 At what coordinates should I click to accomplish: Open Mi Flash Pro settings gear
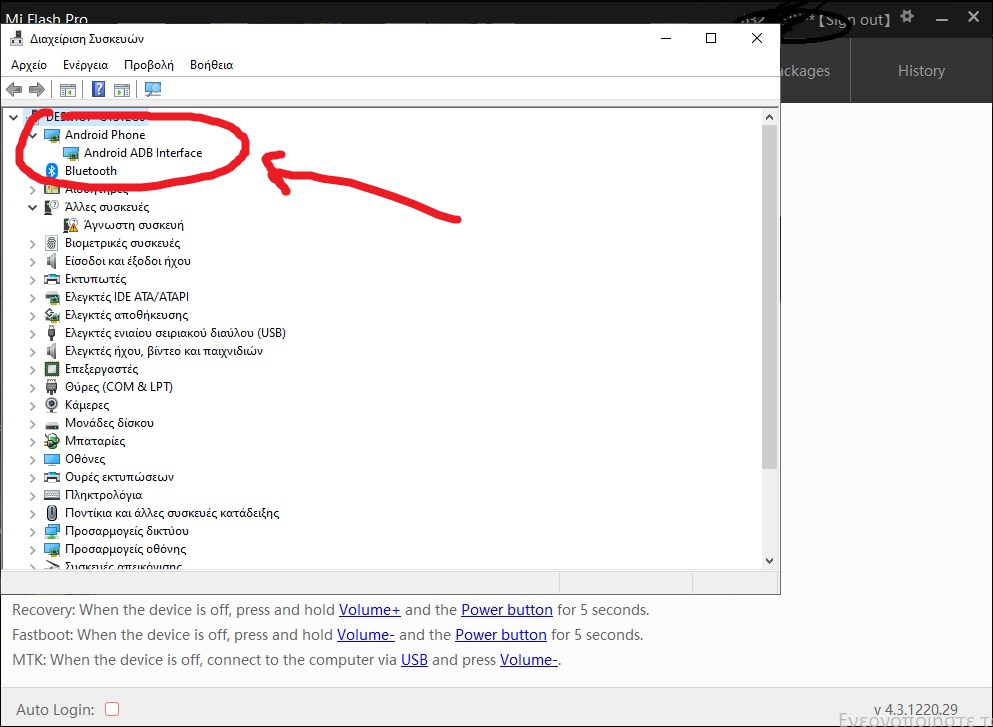tap(907, 17)
